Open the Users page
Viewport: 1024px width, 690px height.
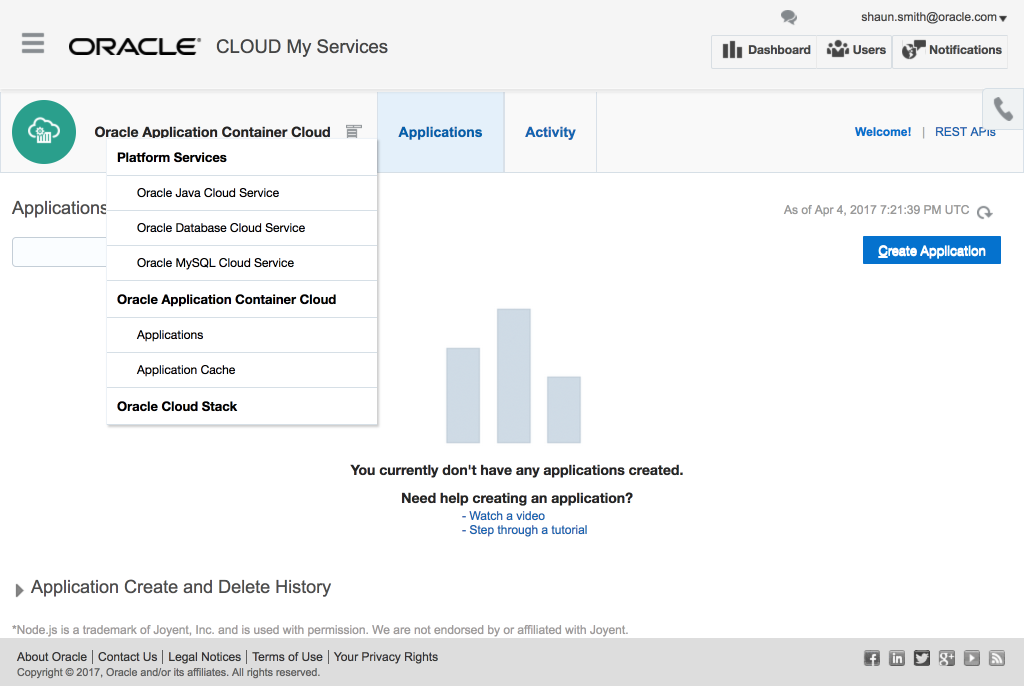[x=856, y=50]
